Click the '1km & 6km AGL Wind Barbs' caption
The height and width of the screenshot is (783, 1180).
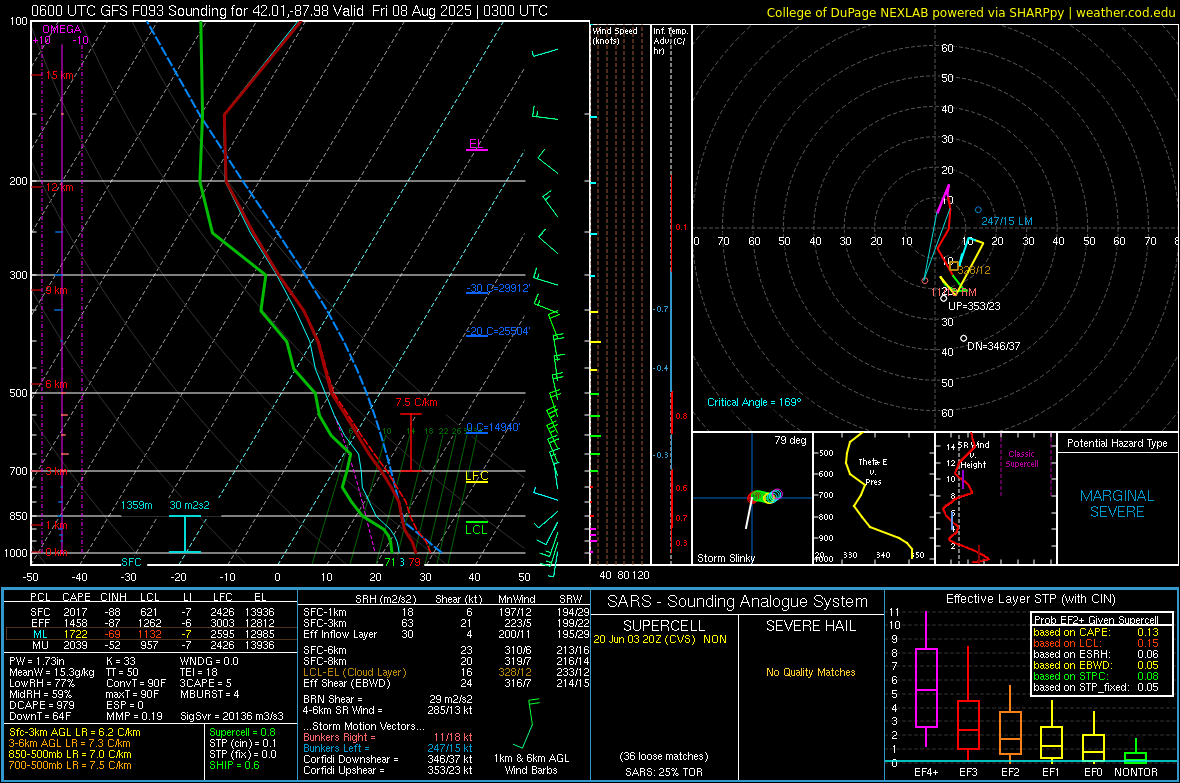coord(531,764)
